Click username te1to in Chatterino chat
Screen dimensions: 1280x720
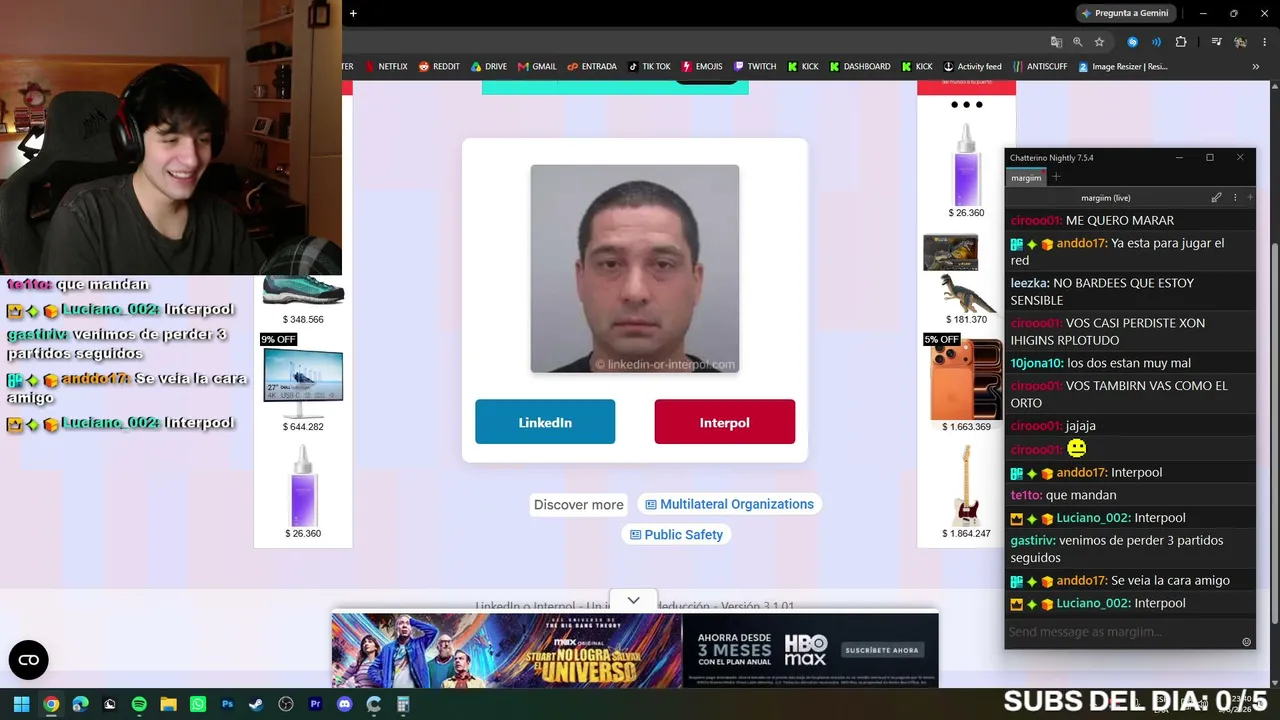point(1026,495)
